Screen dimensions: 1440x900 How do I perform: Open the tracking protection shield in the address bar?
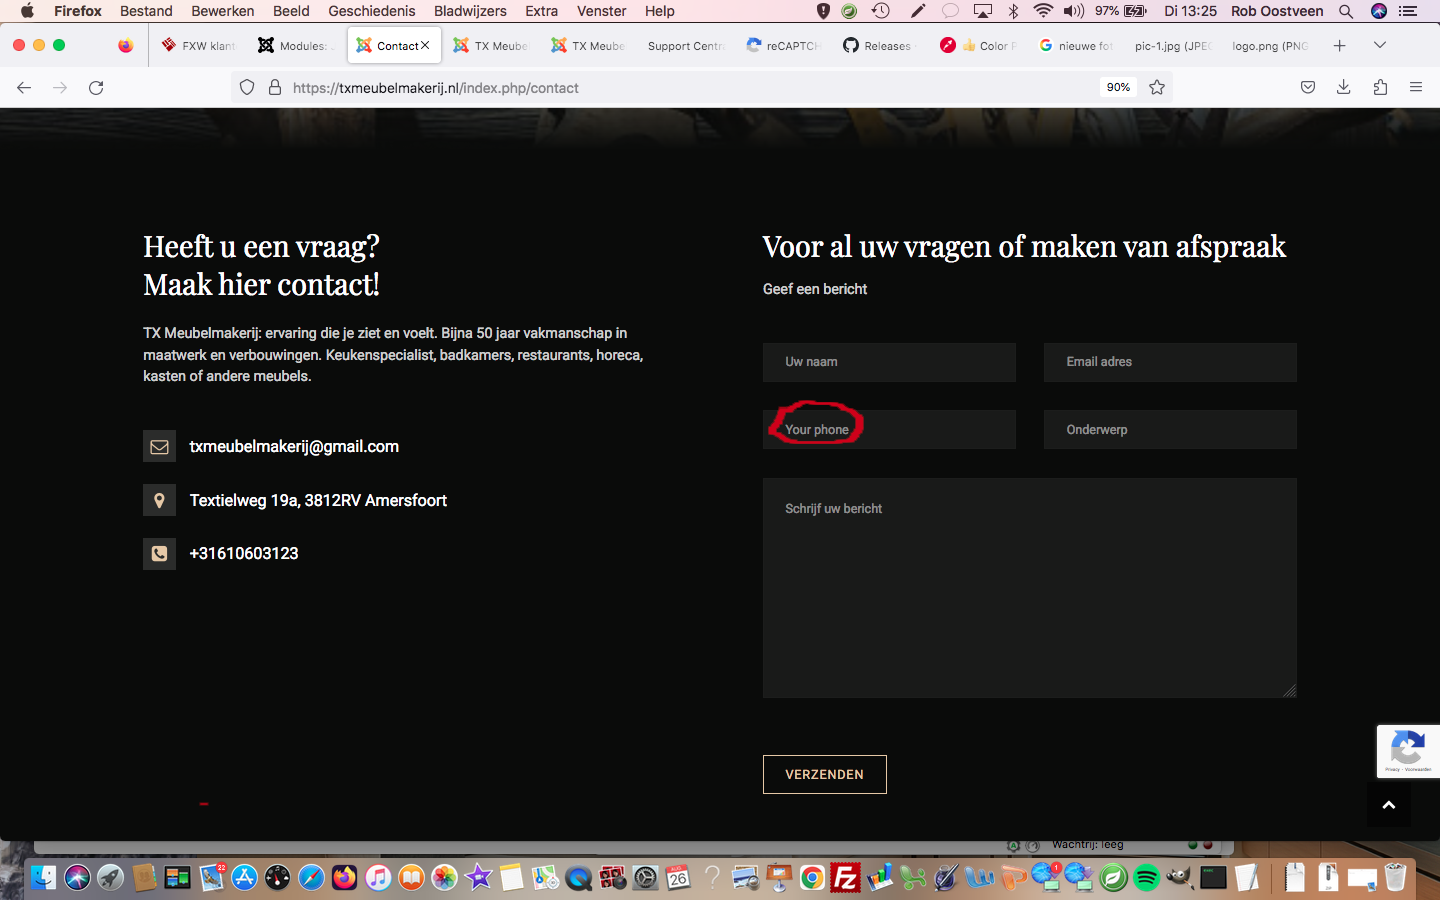point(247,88)
